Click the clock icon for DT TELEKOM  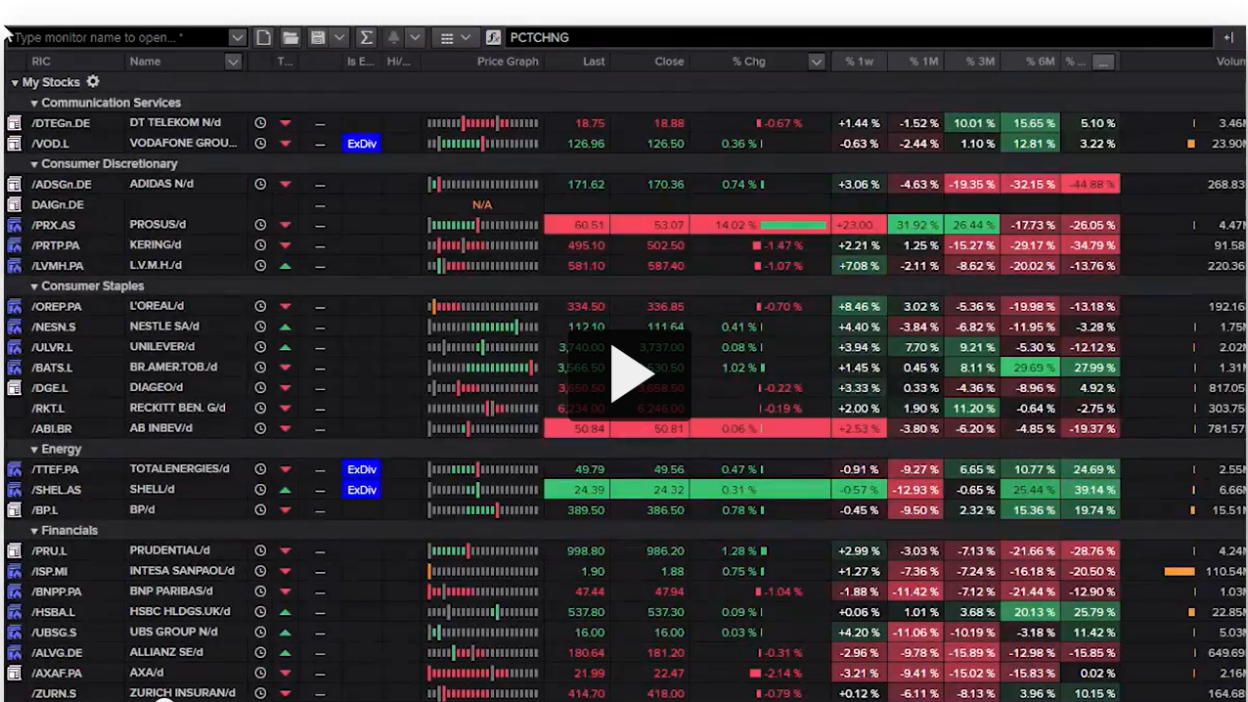tap(260, 124)
